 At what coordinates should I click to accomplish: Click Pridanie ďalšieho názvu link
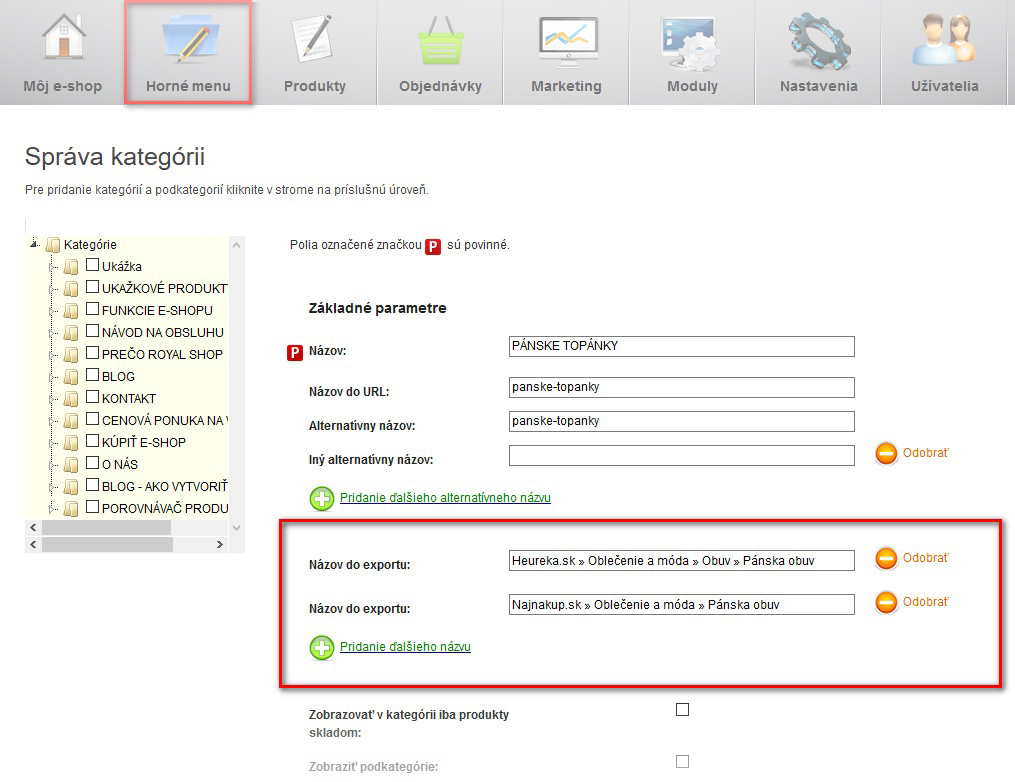pyautogui.click(x=405, y=647)
